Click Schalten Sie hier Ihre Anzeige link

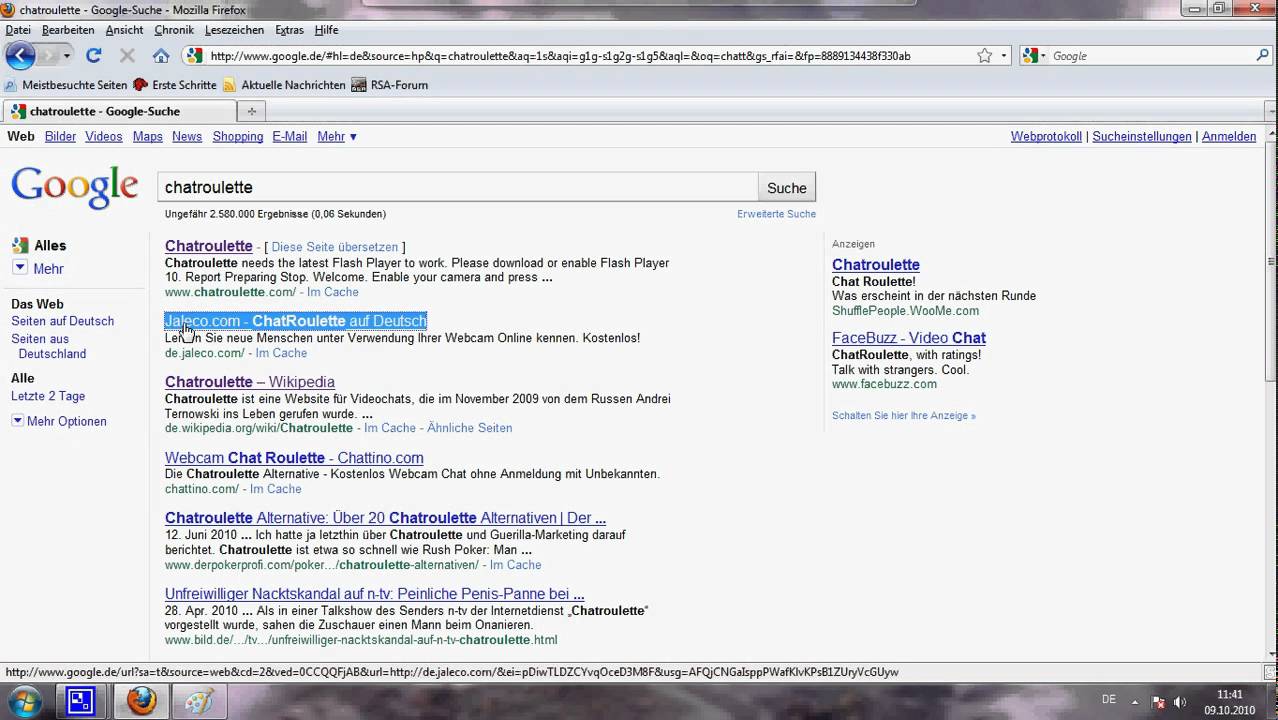904,415
